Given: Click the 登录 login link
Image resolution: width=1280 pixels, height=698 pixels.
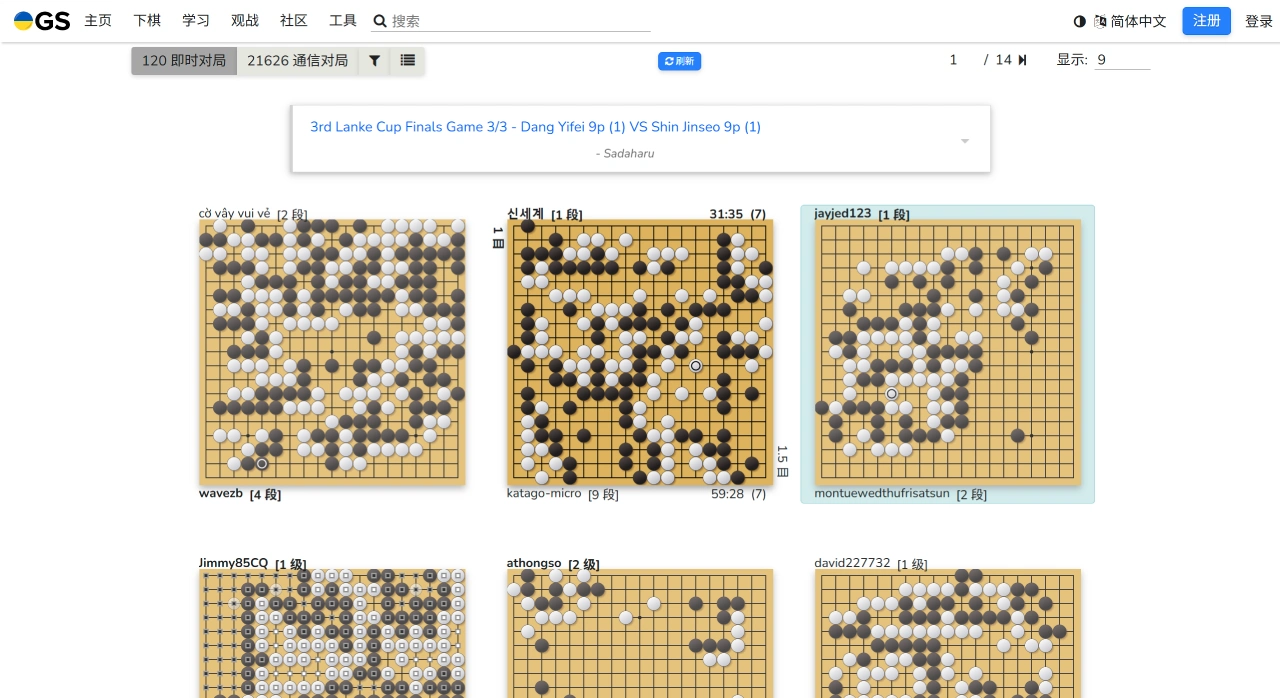Looking at the screenshot, I should point(1258,21).
